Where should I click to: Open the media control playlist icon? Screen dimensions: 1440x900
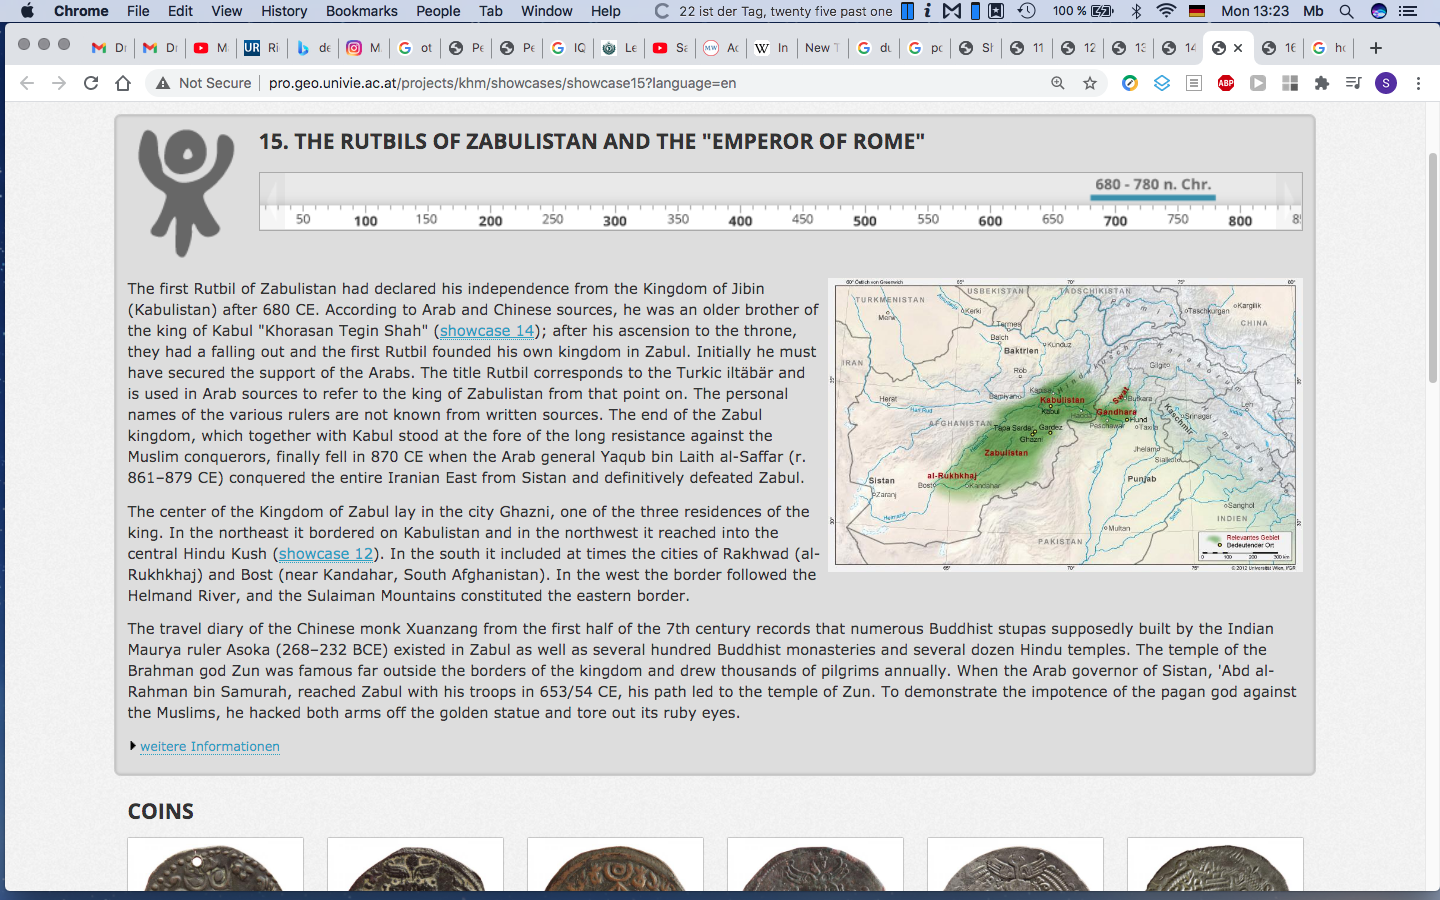1354,83
